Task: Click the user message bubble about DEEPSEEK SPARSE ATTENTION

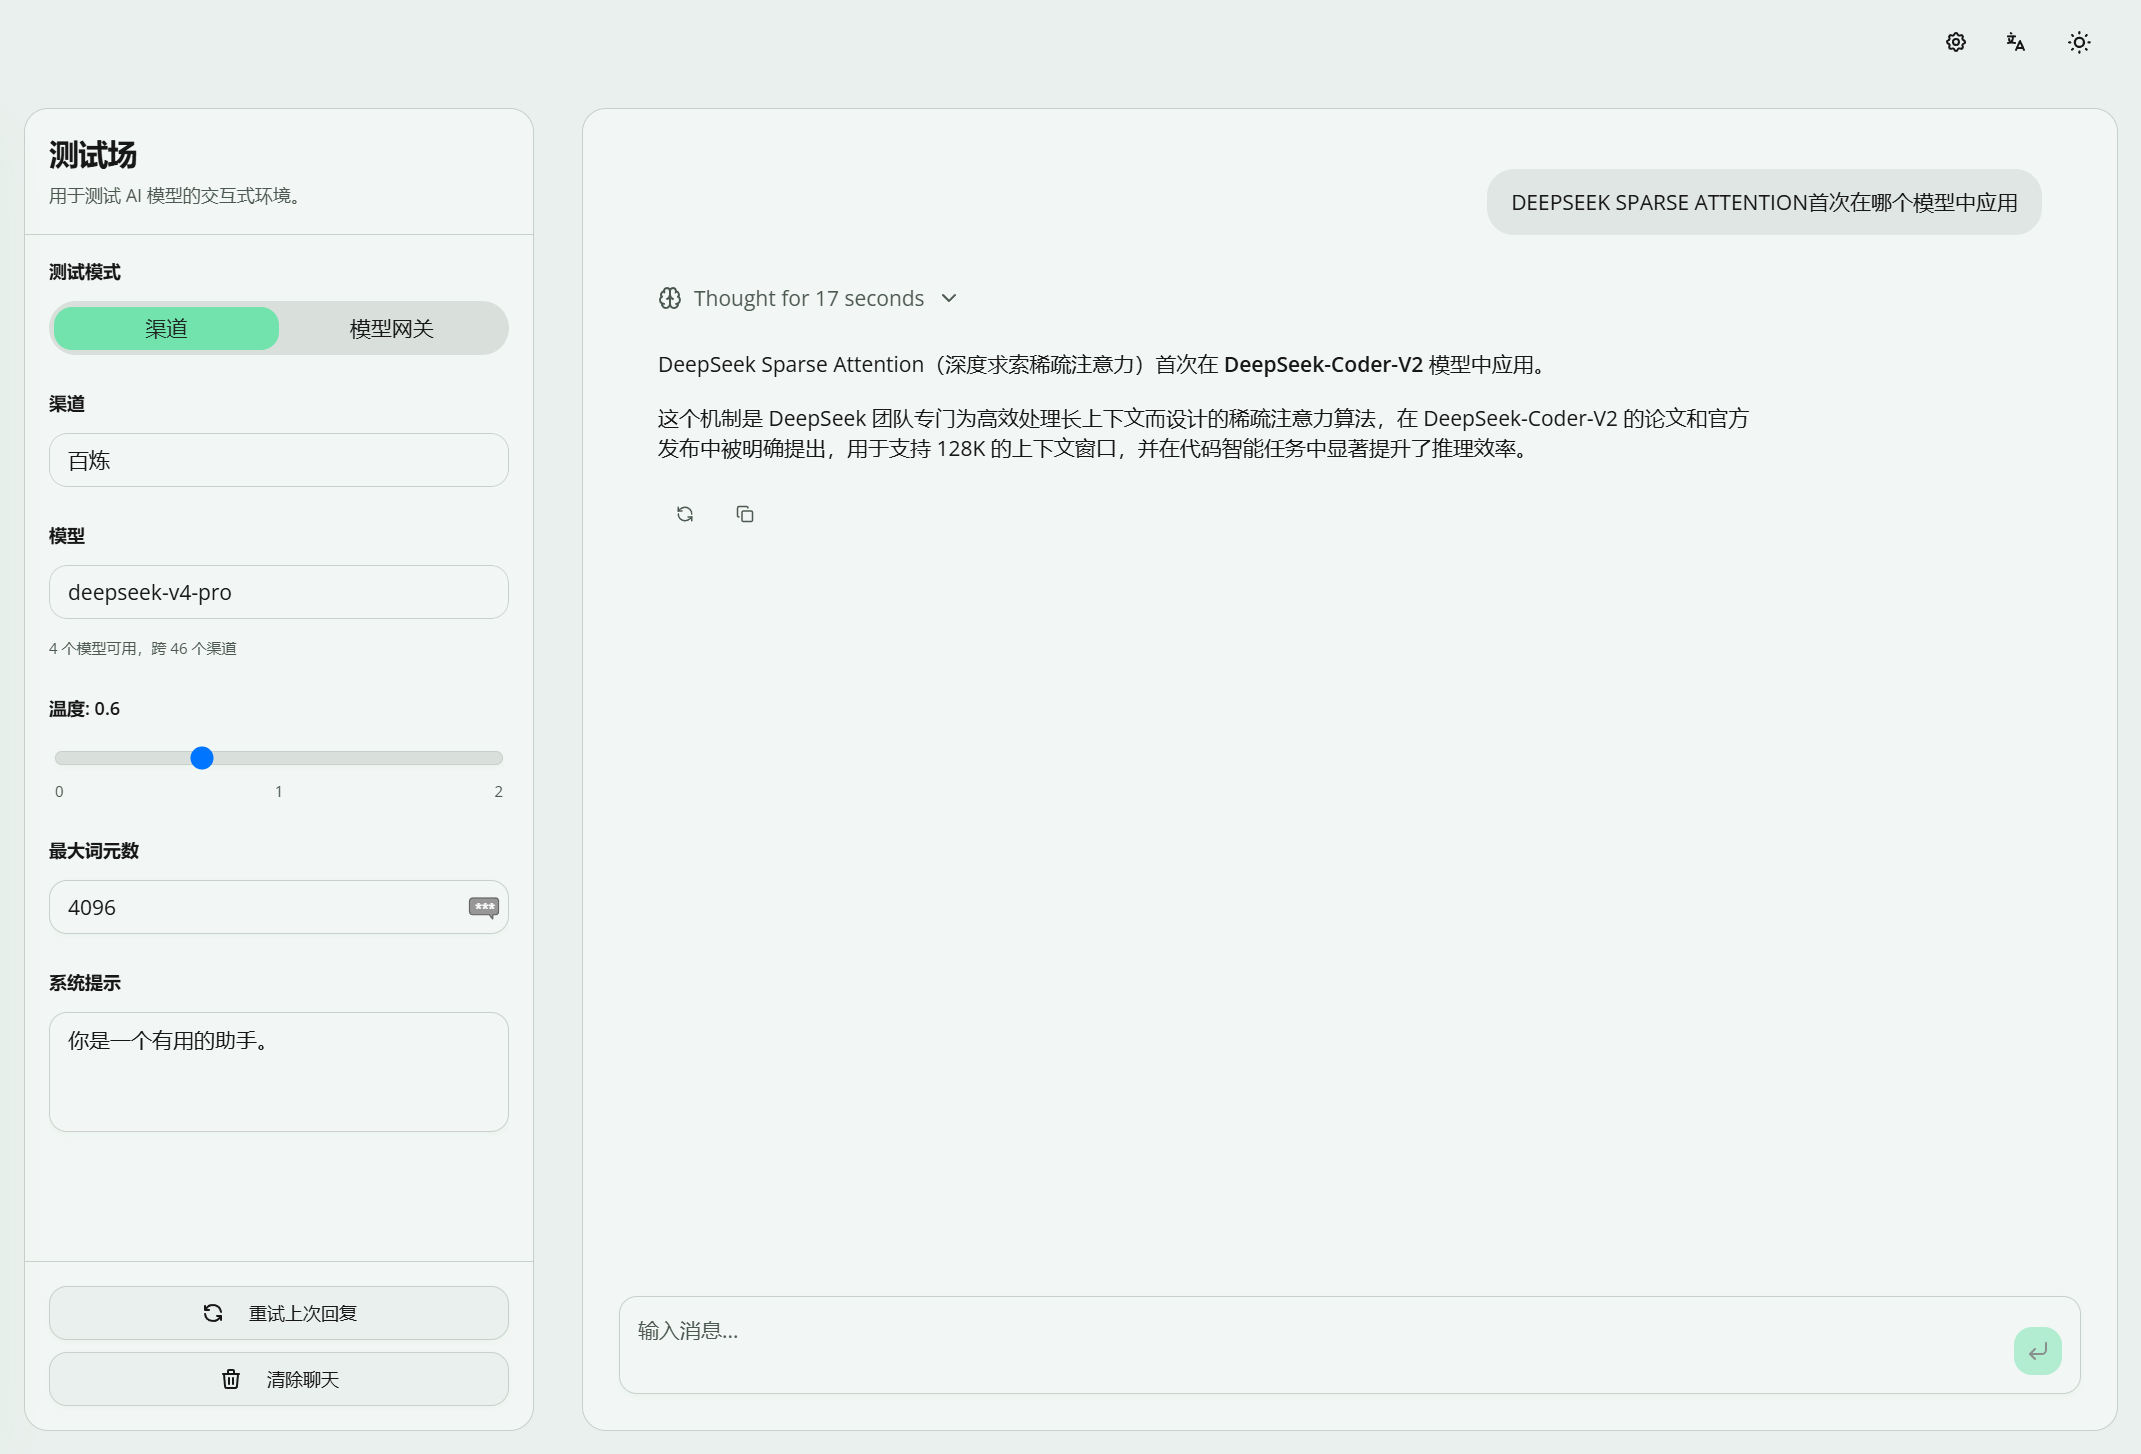Action: point(1764,202)
